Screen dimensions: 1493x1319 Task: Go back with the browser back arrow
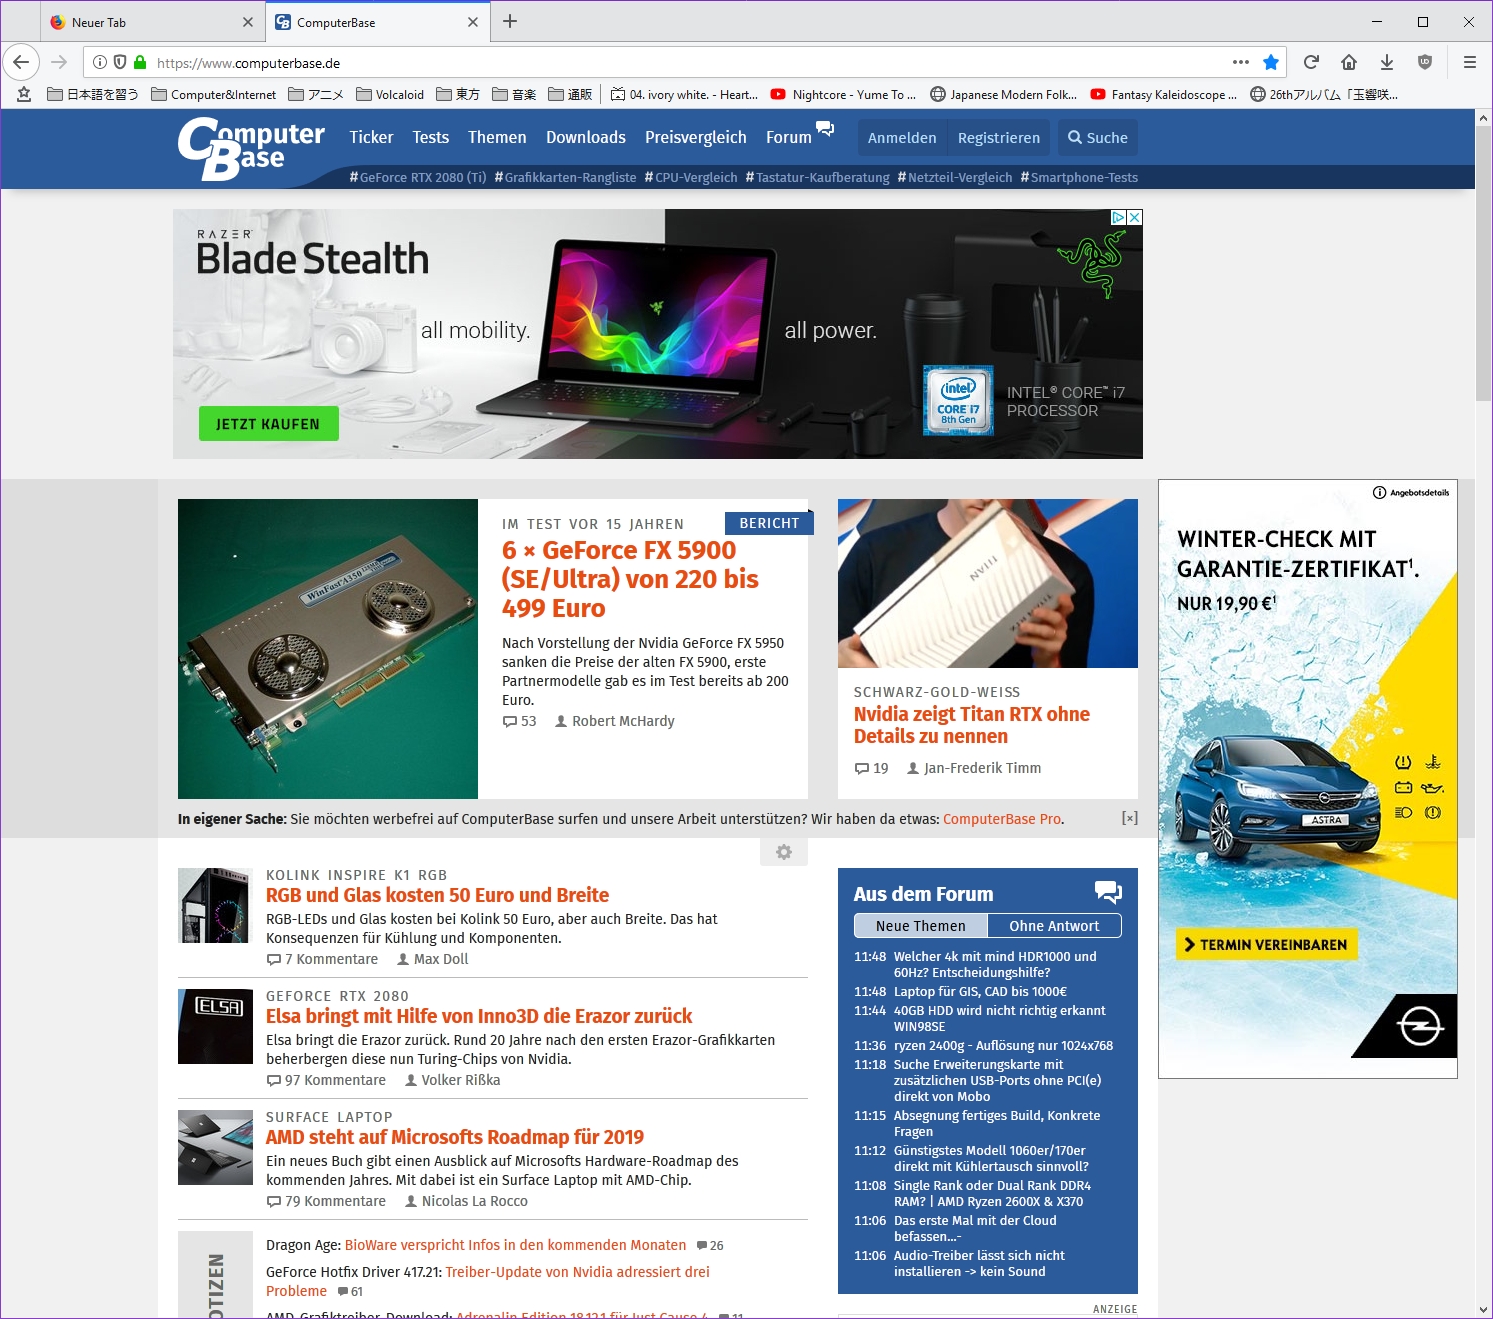pos(21,62)
